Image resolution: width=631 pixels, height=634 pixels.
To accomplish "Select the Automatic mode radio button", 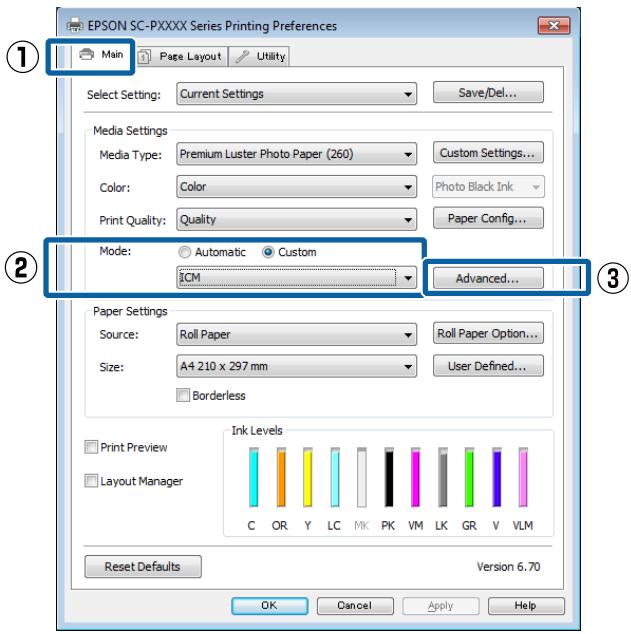I will (x=184, y=252).
